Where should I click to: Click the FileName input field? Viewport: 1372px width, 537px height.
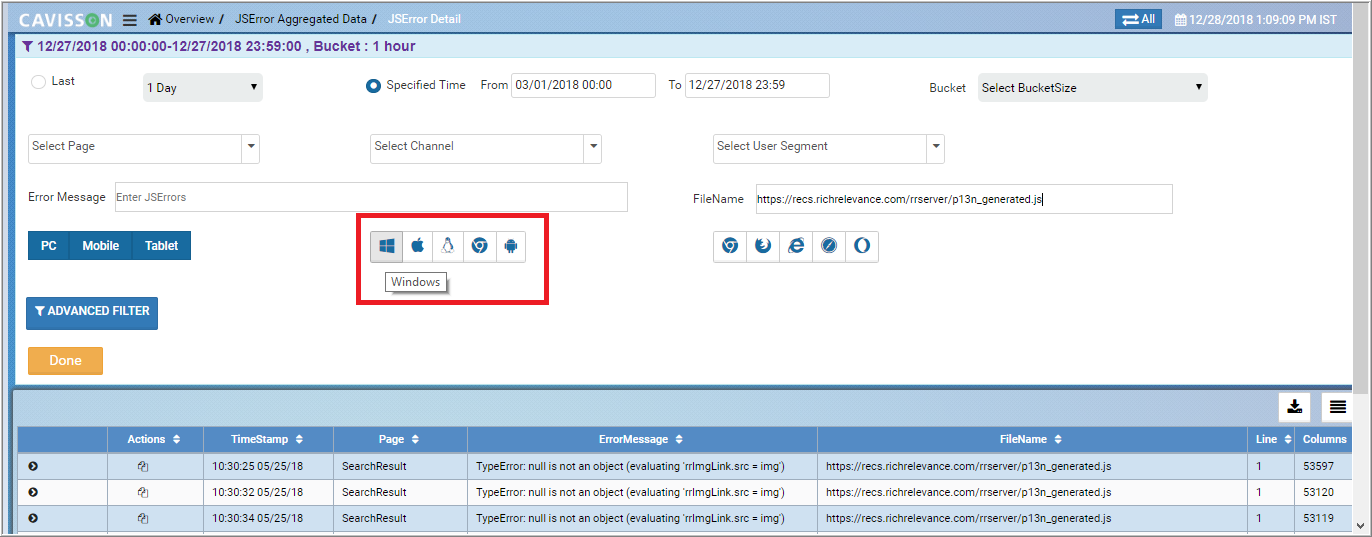click(963, 199)
